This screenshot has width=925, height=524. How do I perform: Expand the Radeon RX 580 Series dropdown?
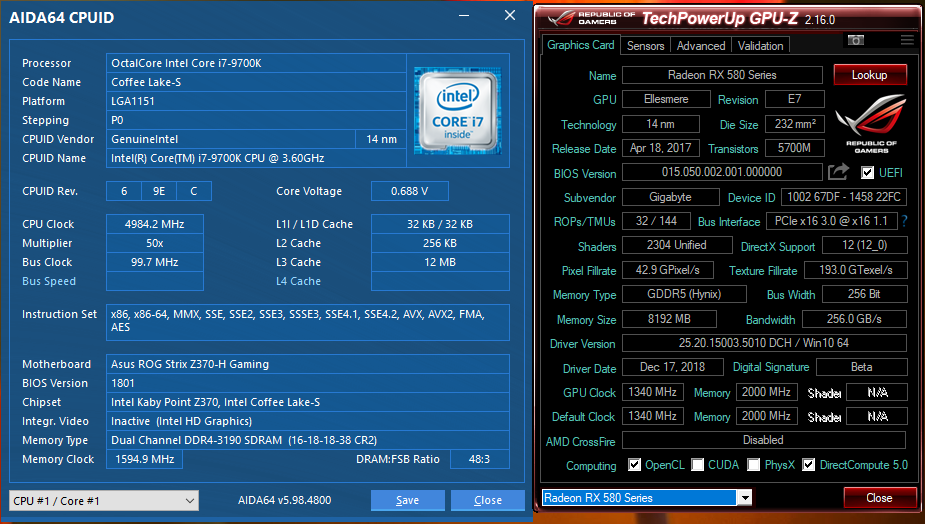pyautogui.click(x=745, y=497)
